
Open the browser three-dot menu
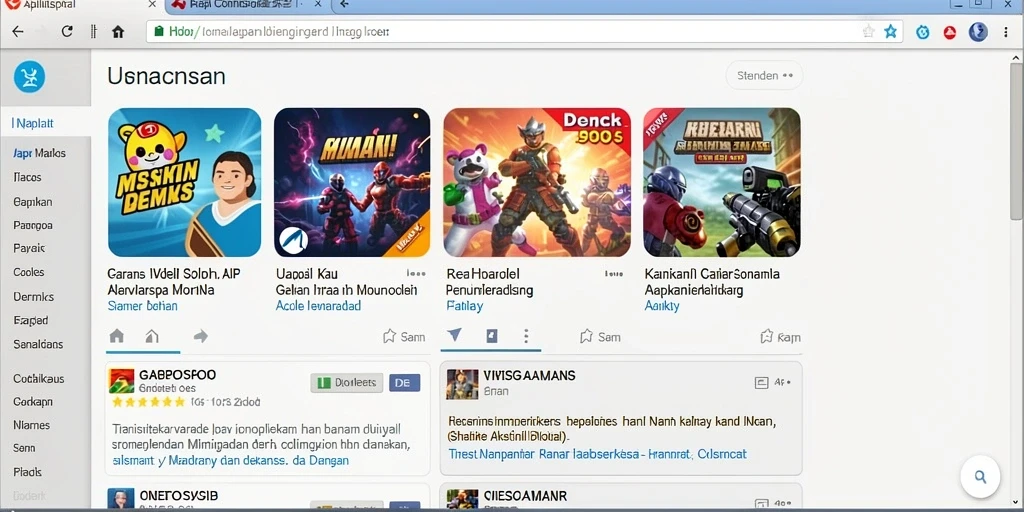click(1006, 31)
